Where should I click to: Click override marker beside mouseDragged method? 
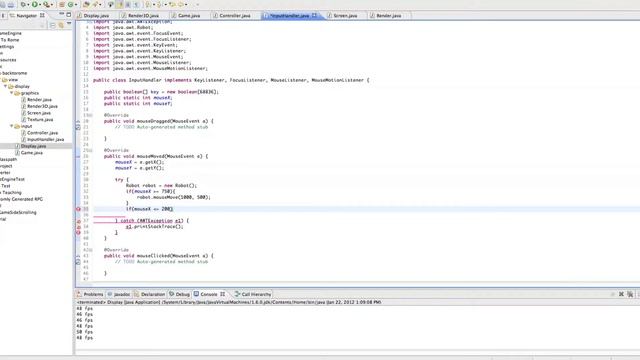(x=78, y=121)
